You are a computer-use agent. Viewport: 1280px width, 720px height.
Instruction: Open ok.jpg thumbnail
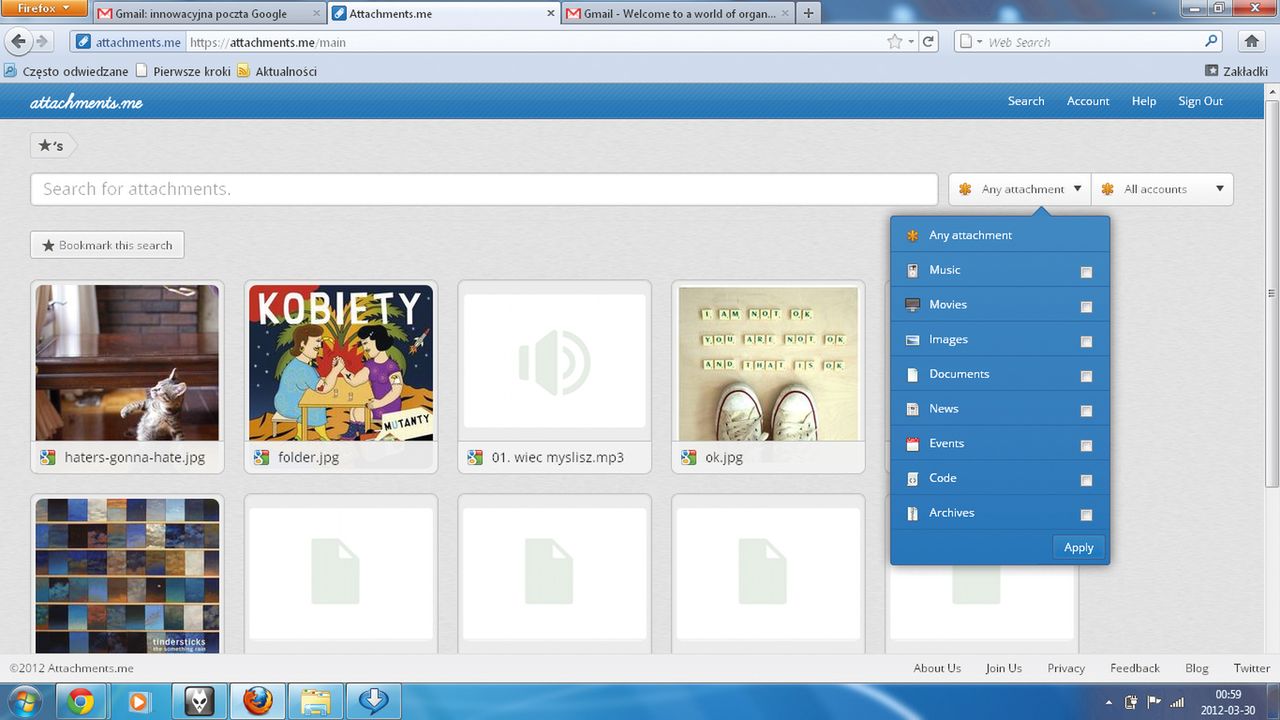click(x=768, y=363)
